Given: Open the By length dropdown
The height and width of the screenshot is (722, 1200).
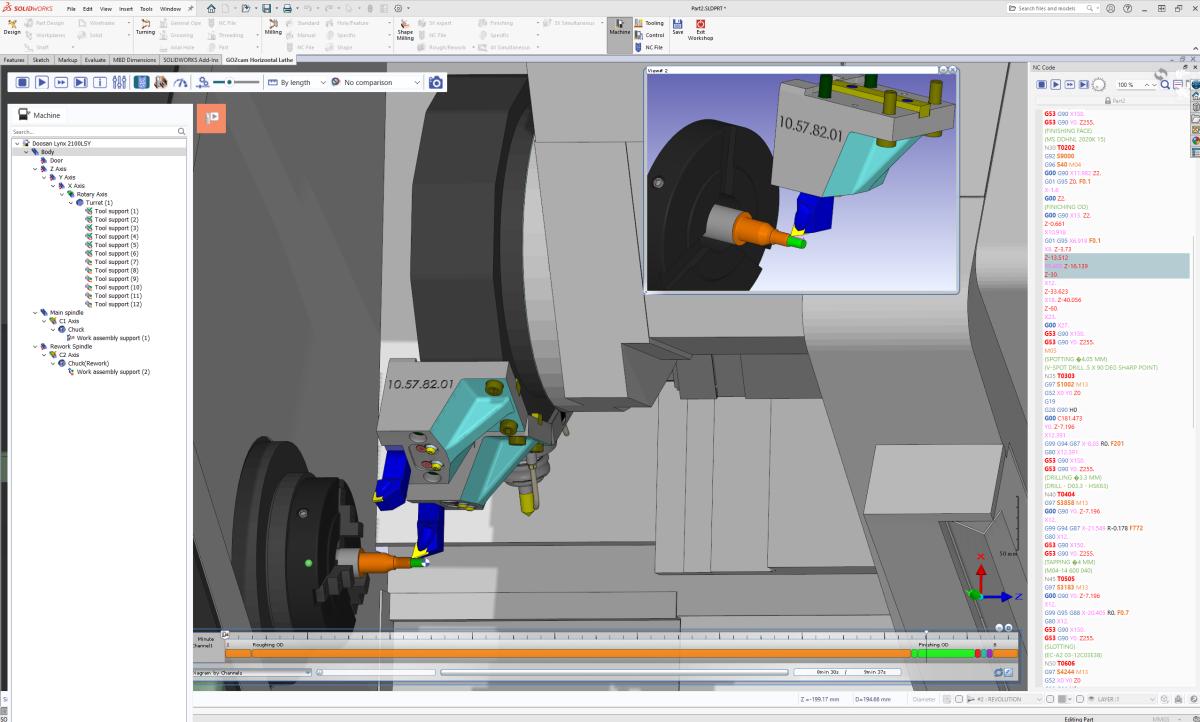Looking at the screenshot, I should 297,82.
